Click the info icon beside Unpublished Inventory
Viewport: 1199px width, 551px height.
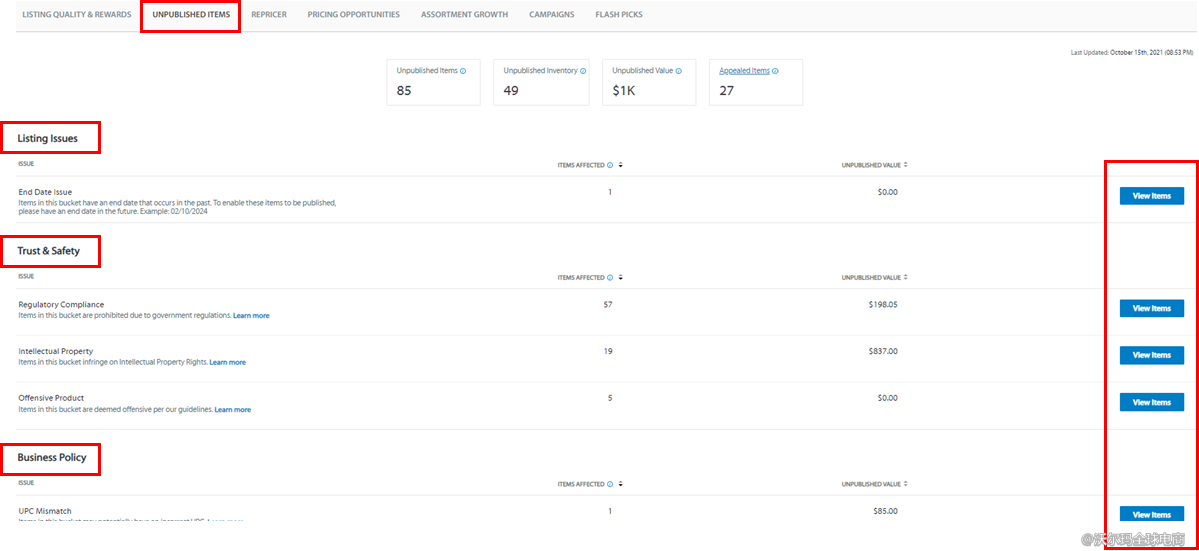click(583, 71)
